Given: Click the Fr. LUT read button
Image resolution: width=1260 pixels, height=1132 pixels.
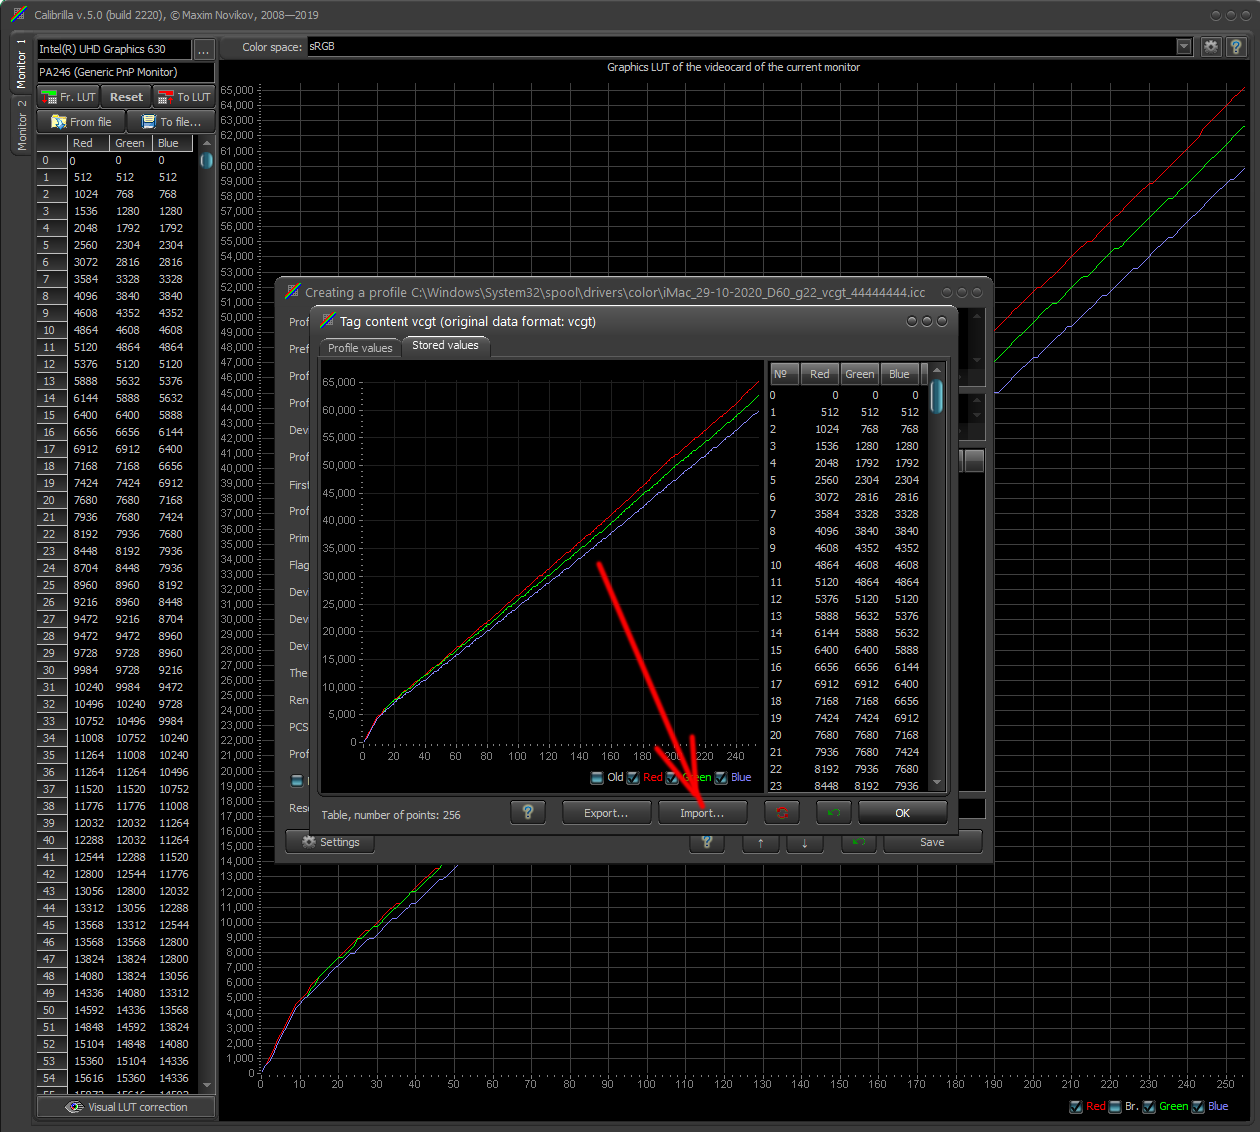Looking at the screenshot, I should [68, 97].
